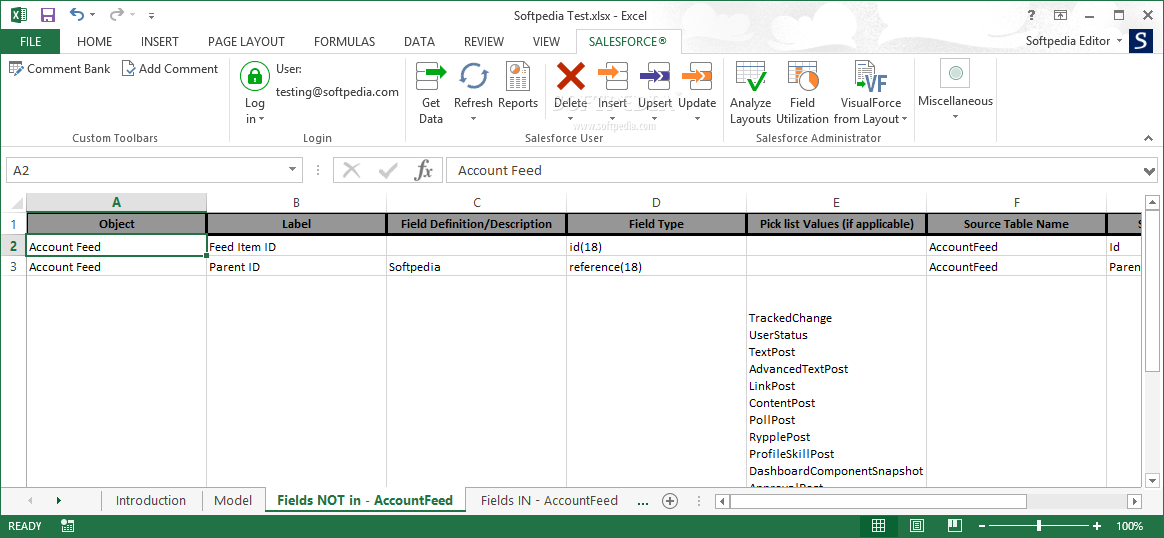
Task: Open Excel Help question mark
Action: (x=1032, y=14)
